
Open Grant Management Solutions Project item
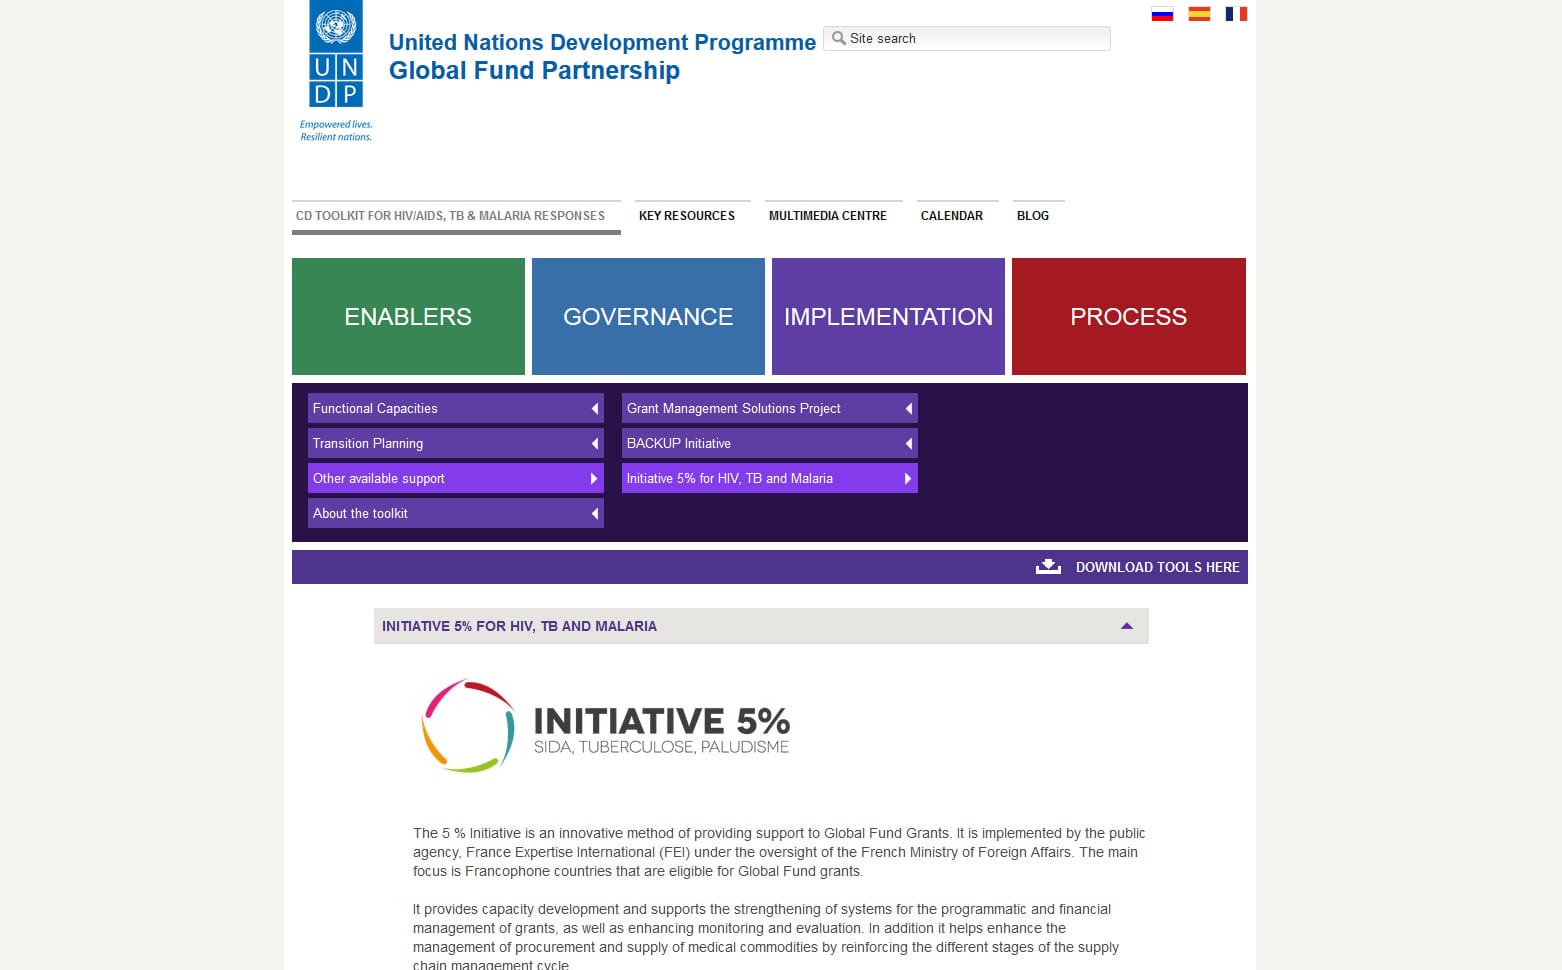click(770, 408)
